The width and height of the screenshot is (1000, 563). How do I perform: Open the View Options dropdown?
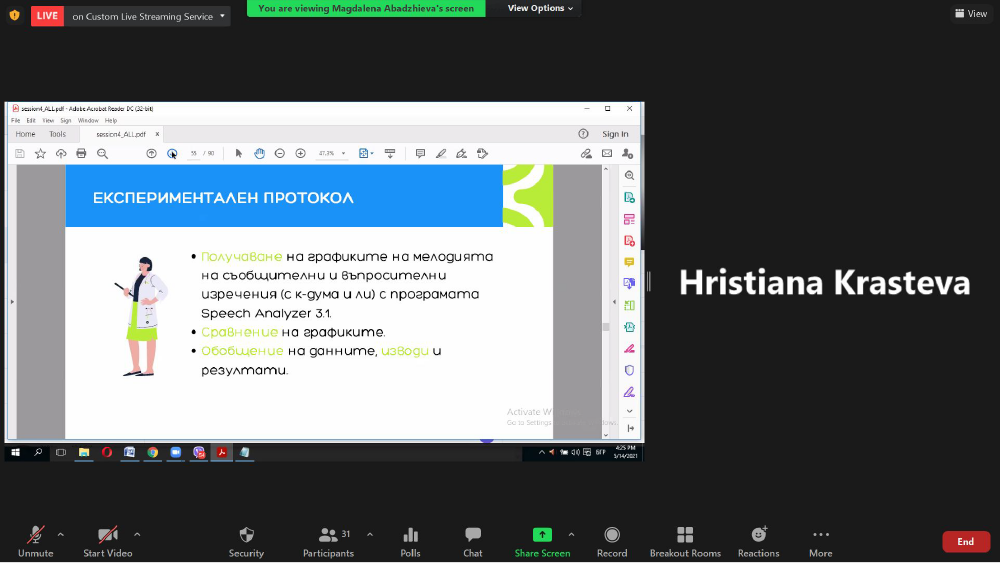541,8
